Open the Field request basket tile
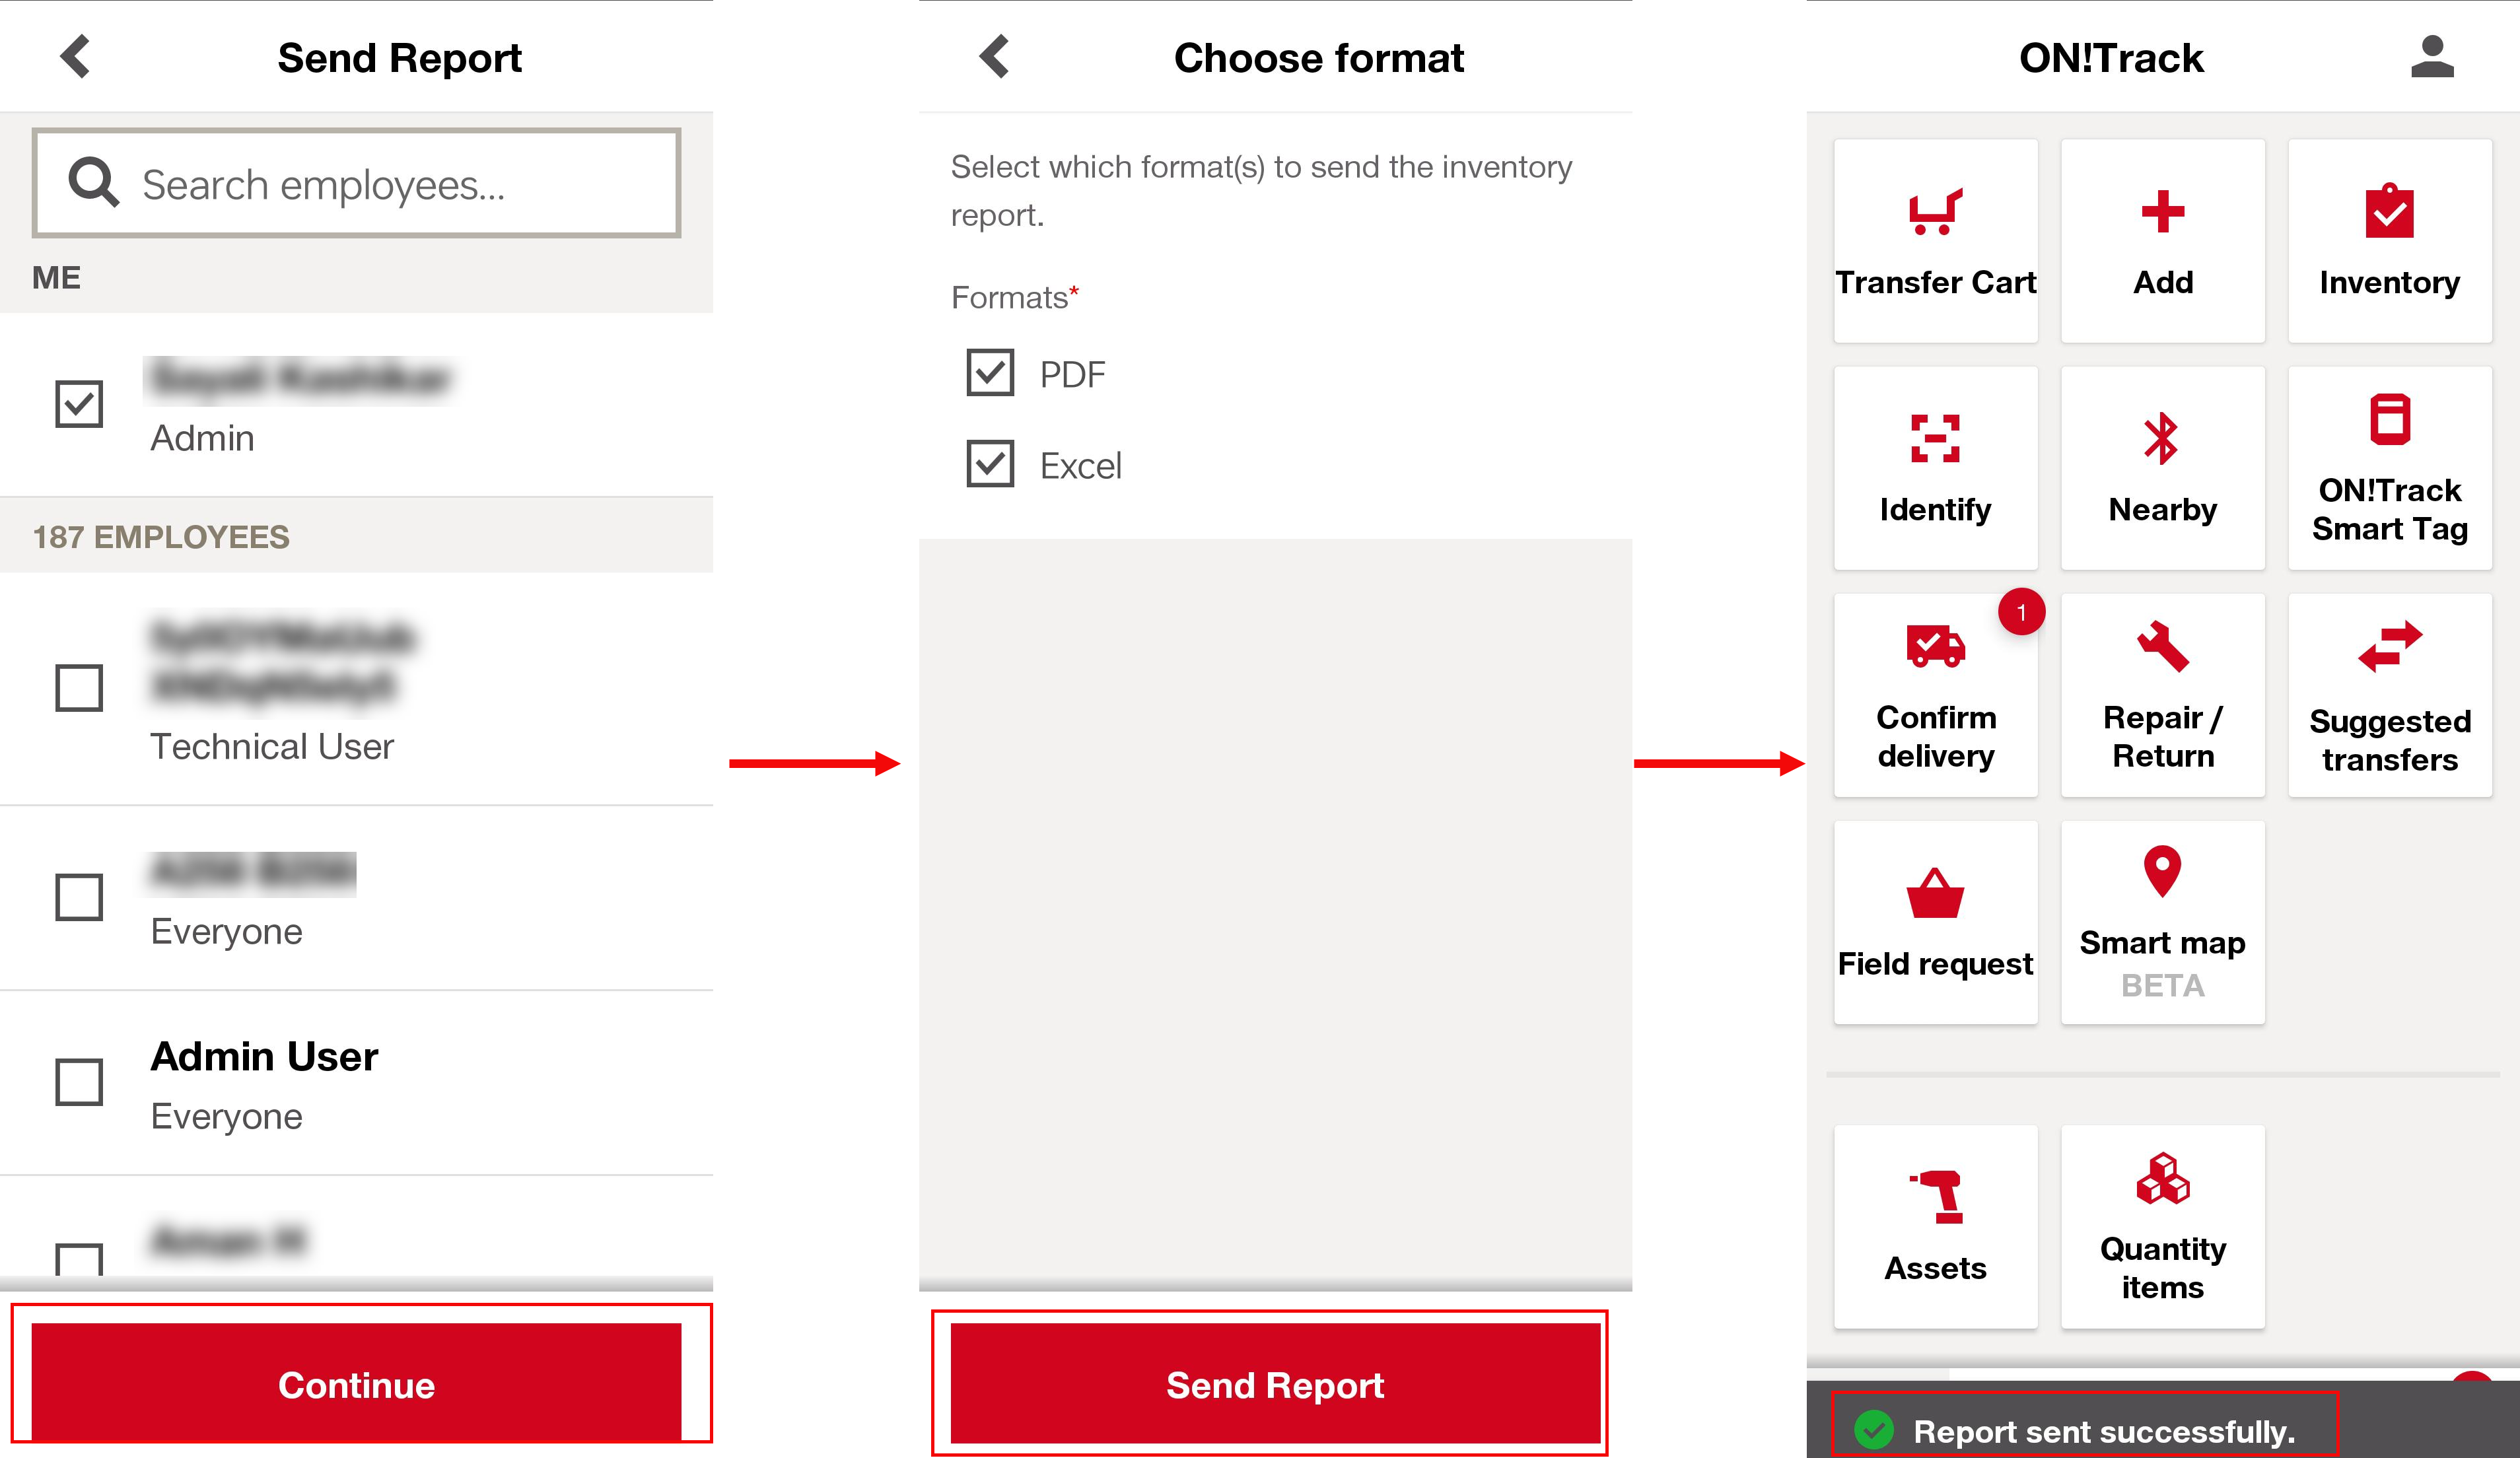Viewport: 2520px width, 1458px height. point(1935,922)
